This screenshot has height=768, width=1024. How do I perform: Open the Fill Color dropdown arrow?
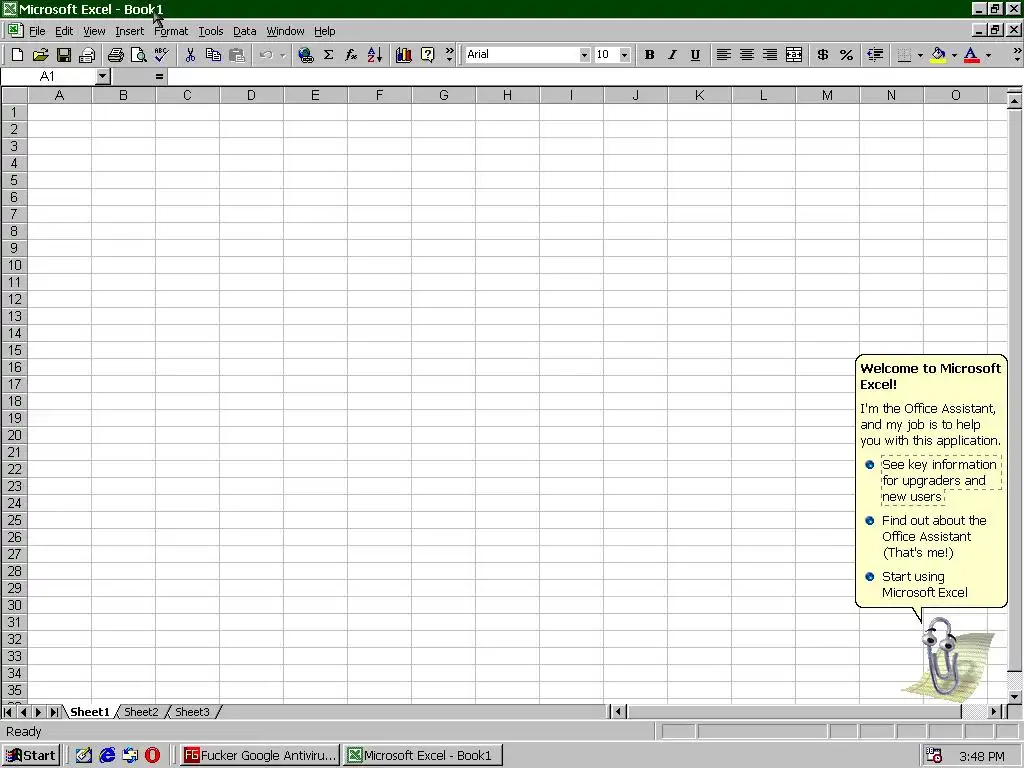954,55
